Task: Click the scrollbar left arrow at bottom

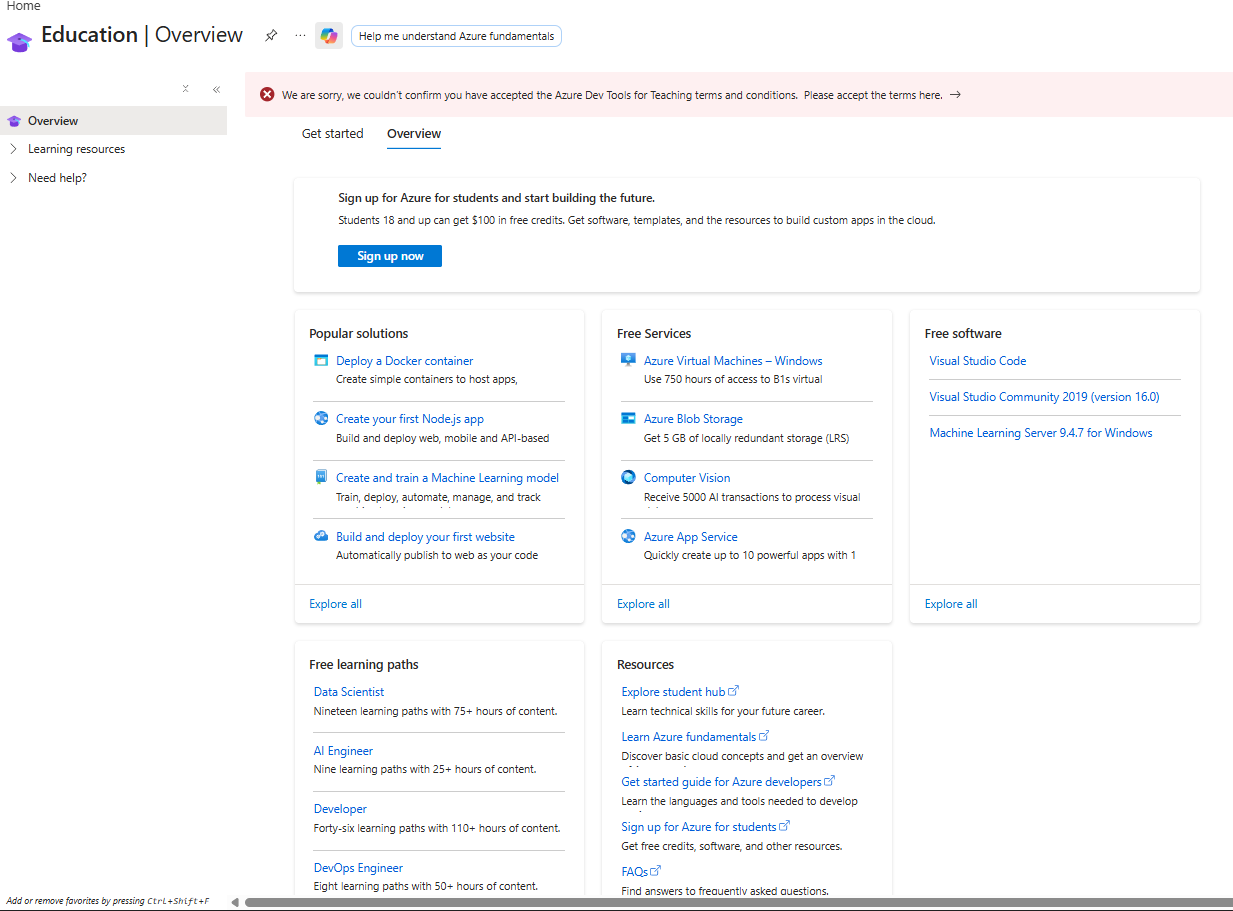Action: tap(235, 902)
